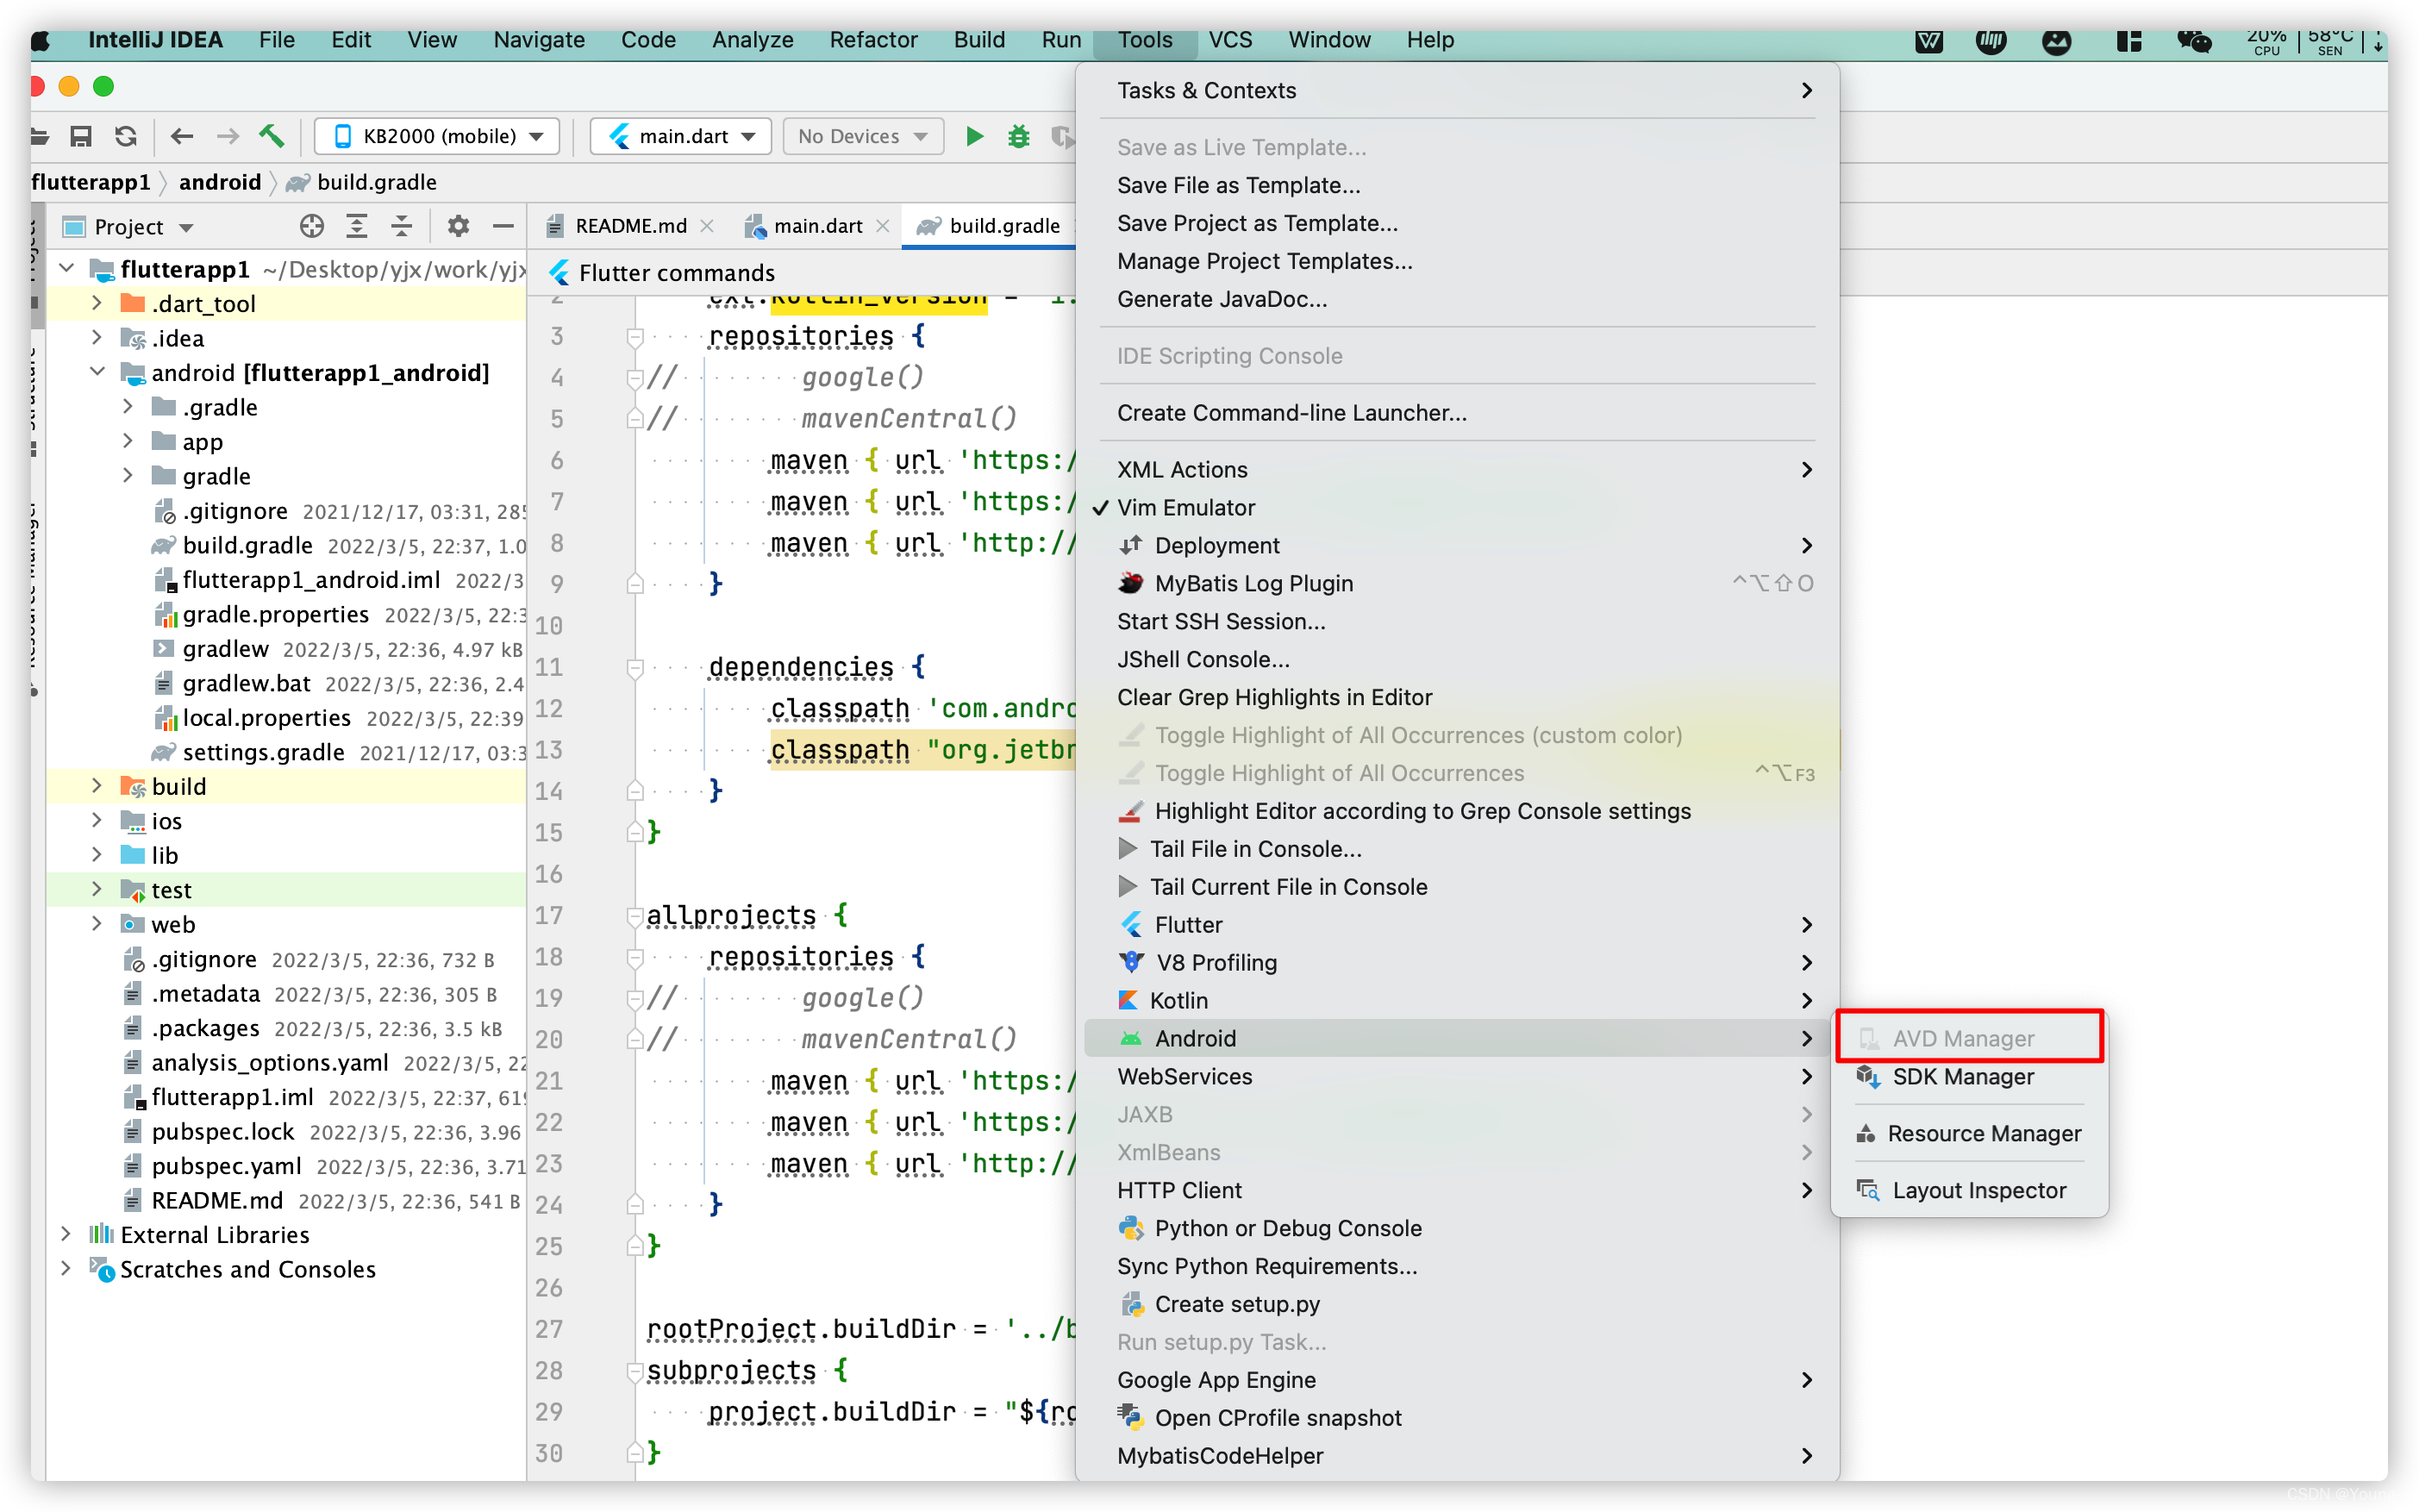Click the Resource Manager icon

pyautogui.click(x=1865, y=1134)
